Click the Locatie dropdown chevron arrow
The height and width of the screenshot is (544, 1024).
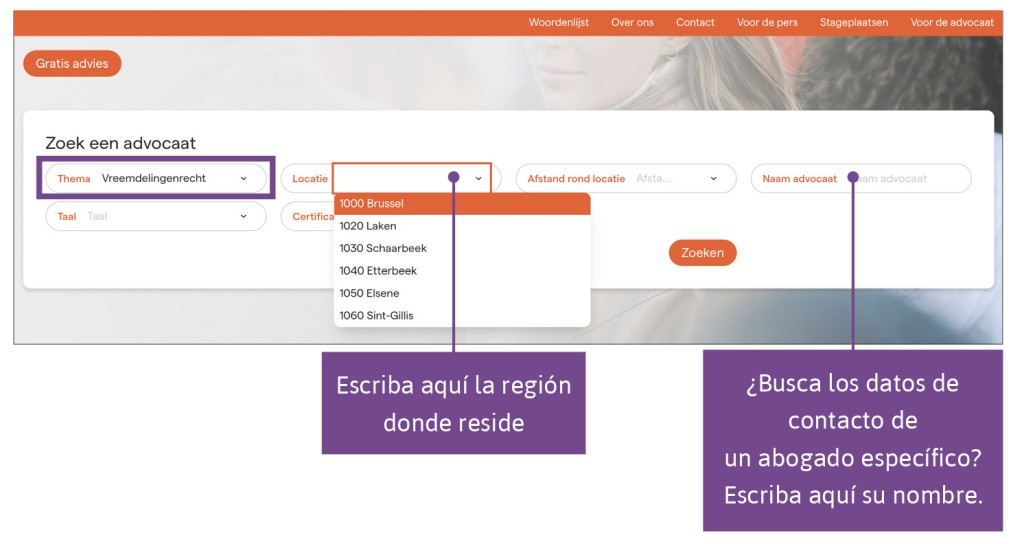478,179
